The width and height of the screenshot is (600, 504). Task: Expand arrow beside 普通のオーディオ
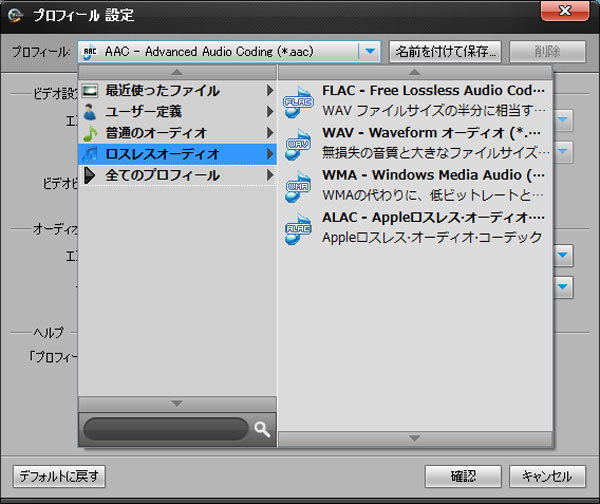pyautogui.click(x=270, y=133)
